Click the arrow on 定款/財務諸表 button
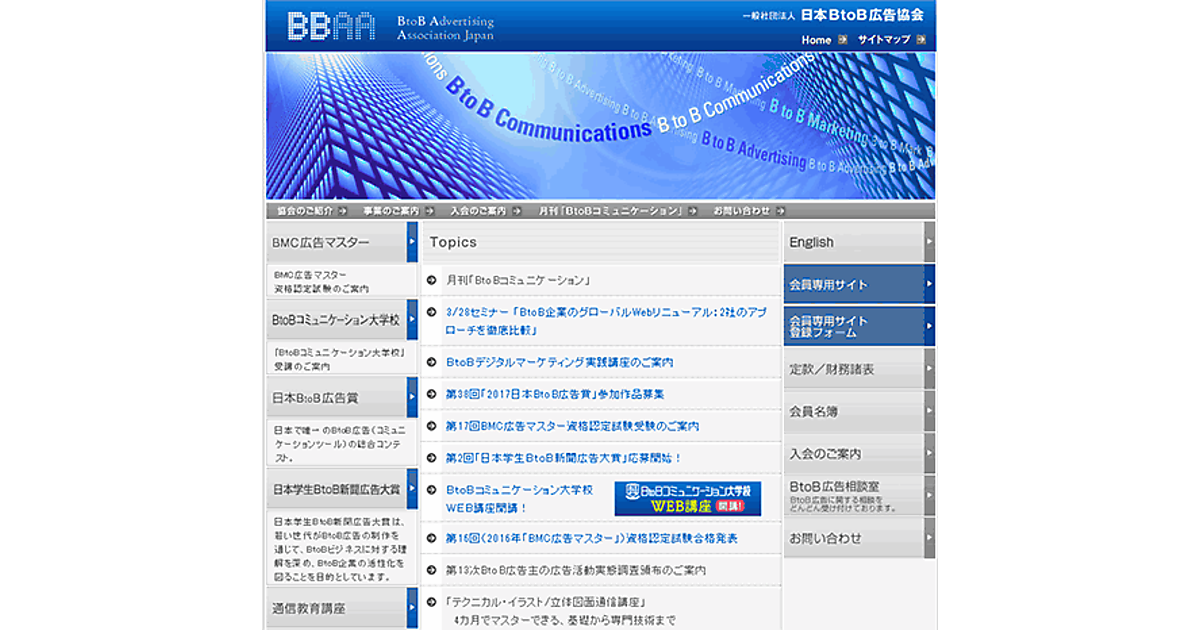The image size is (1200, 630). [930, 369]
